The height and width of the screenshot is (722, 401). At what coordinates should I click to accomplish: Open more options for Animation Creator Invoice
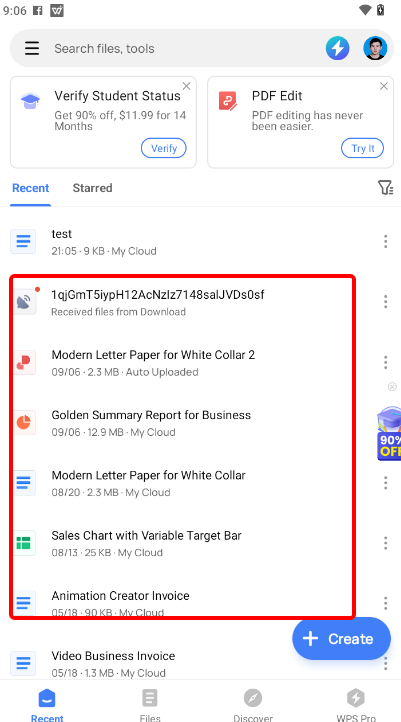coord(385,603)
